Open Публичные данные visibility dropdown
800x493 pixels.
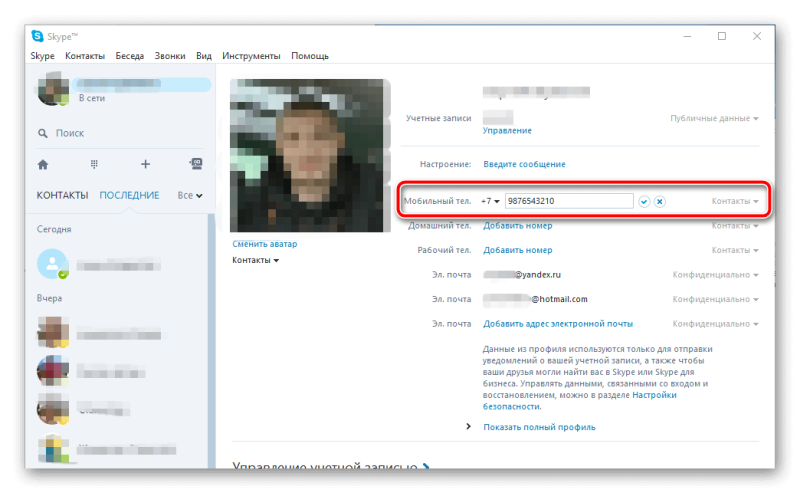(714, 118)
